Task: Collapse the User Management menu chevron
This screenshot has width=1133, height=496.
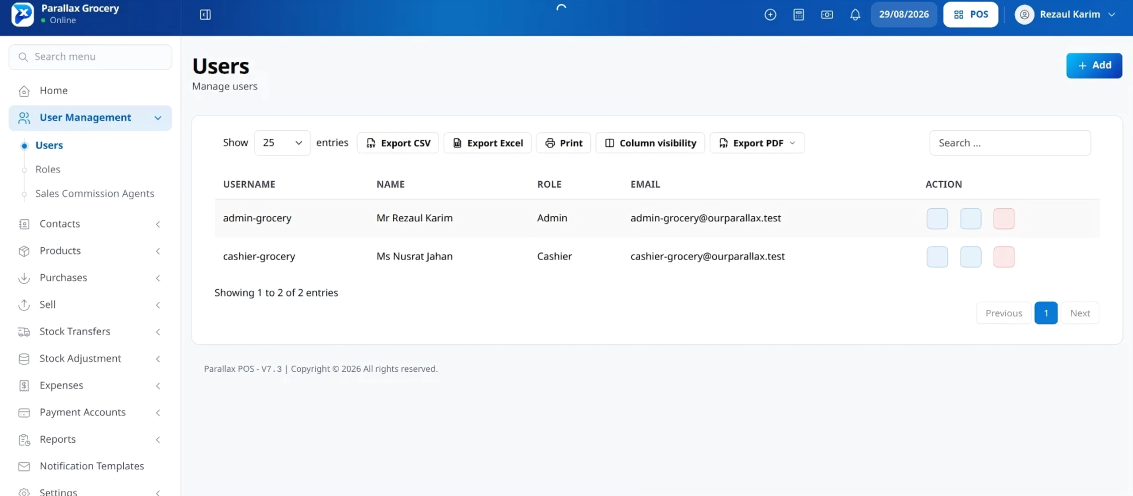Action: [158, 118]
